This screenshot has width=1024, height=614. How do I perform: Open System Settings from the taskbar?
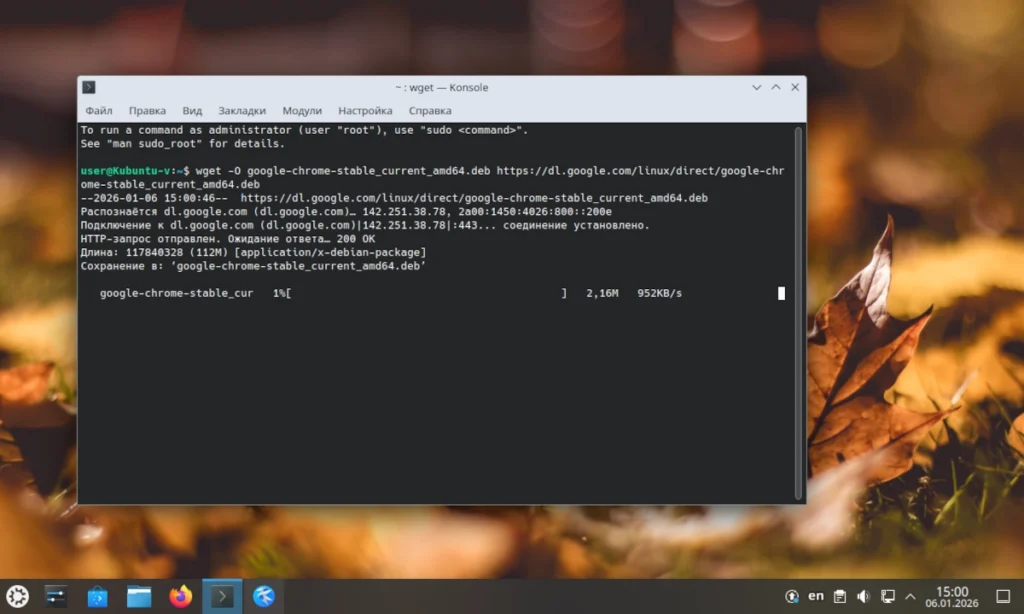[x=56, y=596]
